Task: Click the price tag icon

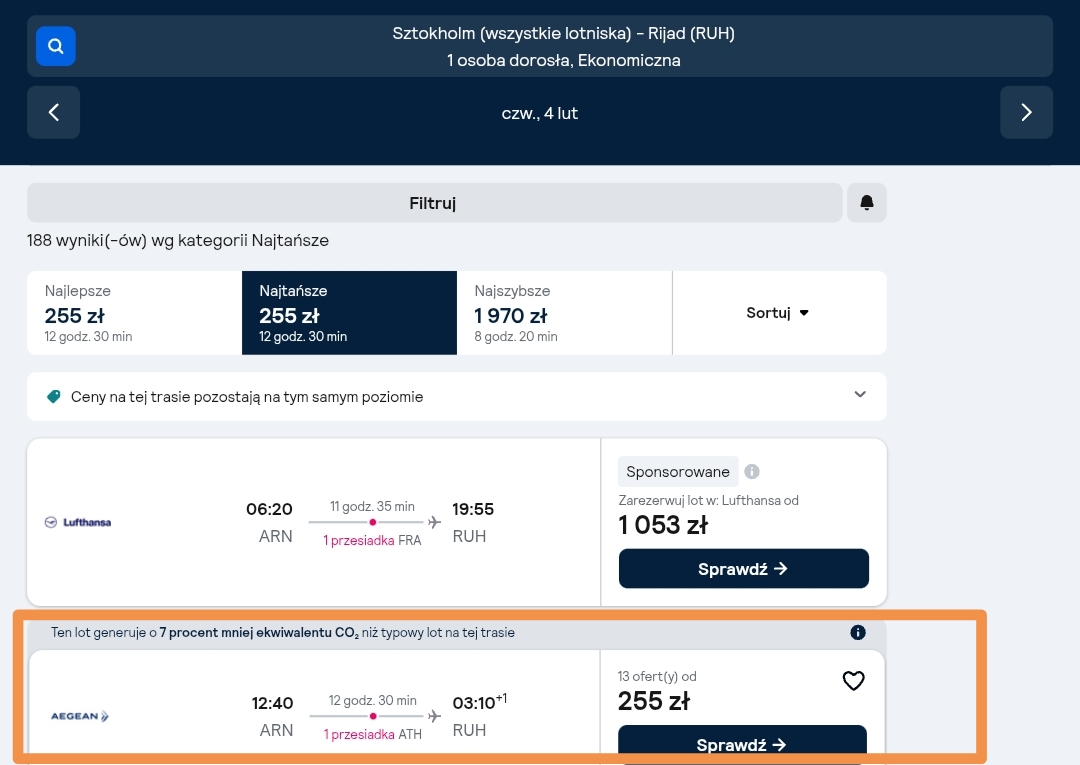Action: pos(53,397)
